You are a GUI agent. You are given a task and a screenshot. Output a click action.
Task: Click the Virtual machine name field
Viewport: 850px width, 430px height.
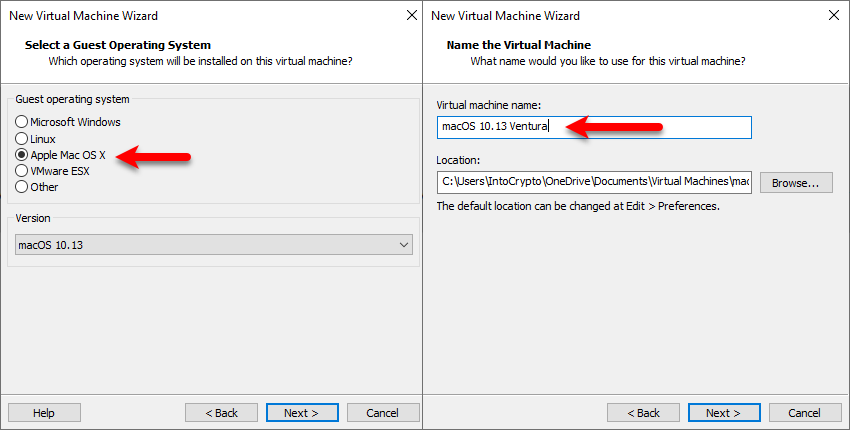pyautogui.click(x=594, y=127)
